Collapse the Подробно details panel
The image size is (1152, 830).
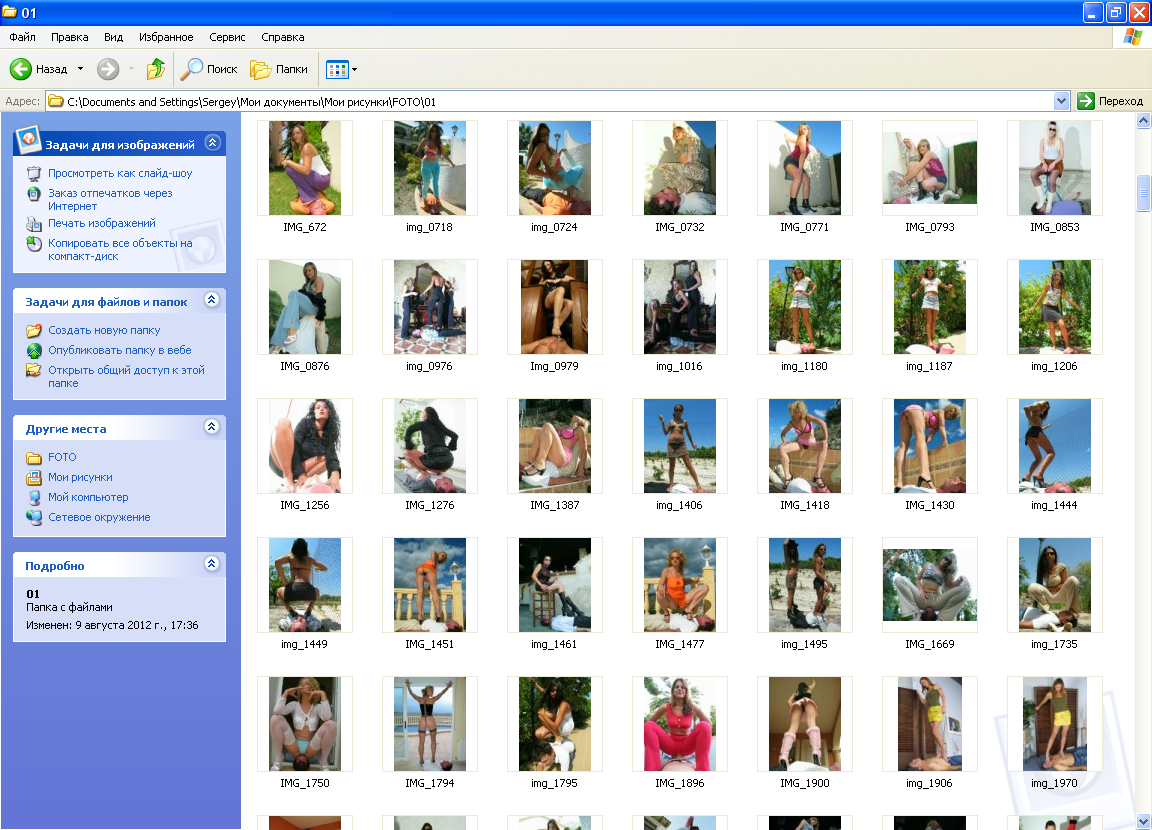[x=212, y=564]
